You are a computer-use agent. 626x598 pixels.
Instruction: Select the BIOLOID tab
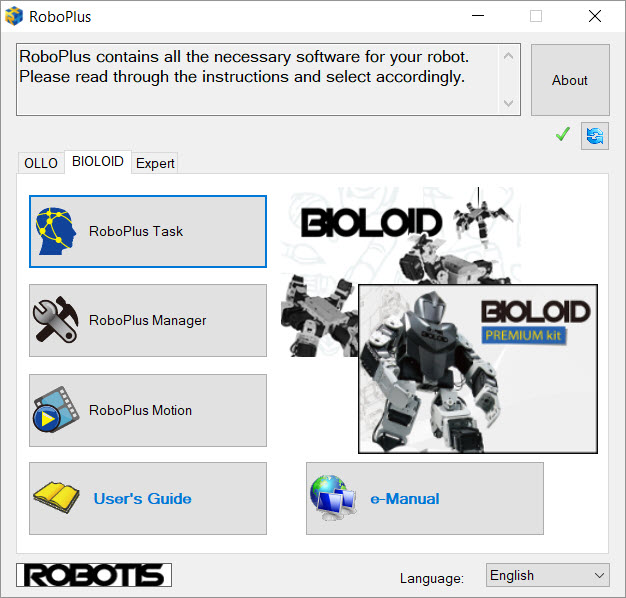click(x=97, y=161)
